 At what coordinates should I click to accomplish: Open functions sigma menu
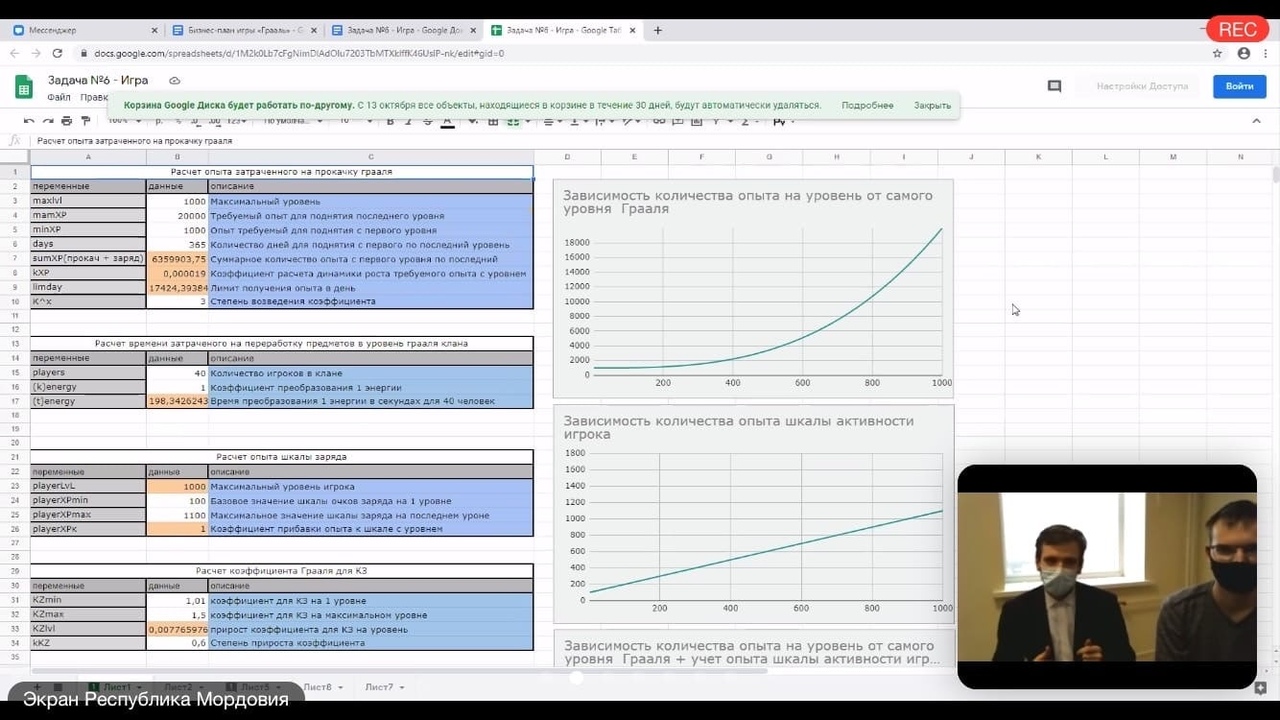(x=745, y=121)
